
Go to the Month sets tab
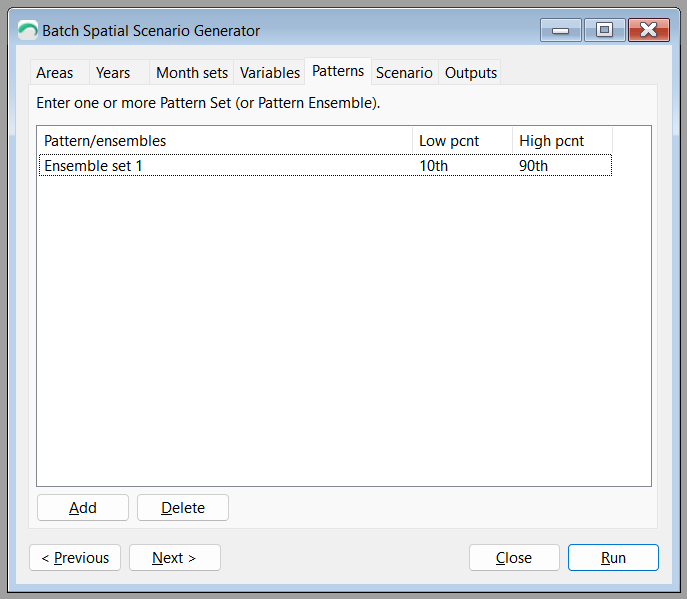192,72
